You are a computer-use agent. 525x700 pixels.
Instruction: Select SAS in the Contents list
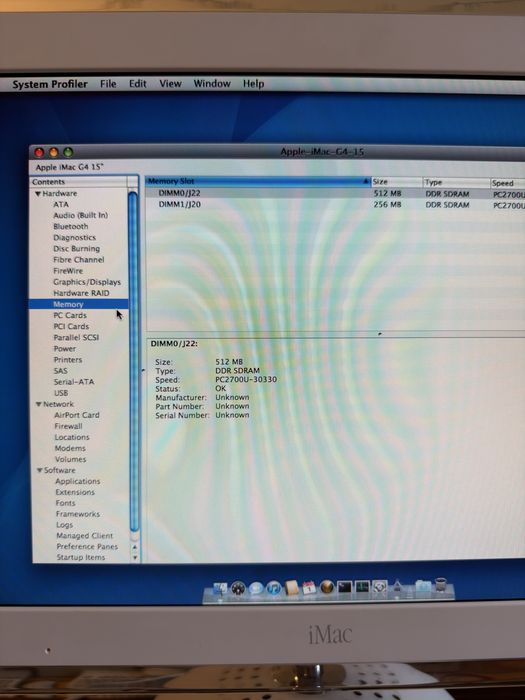coord(61,371)
